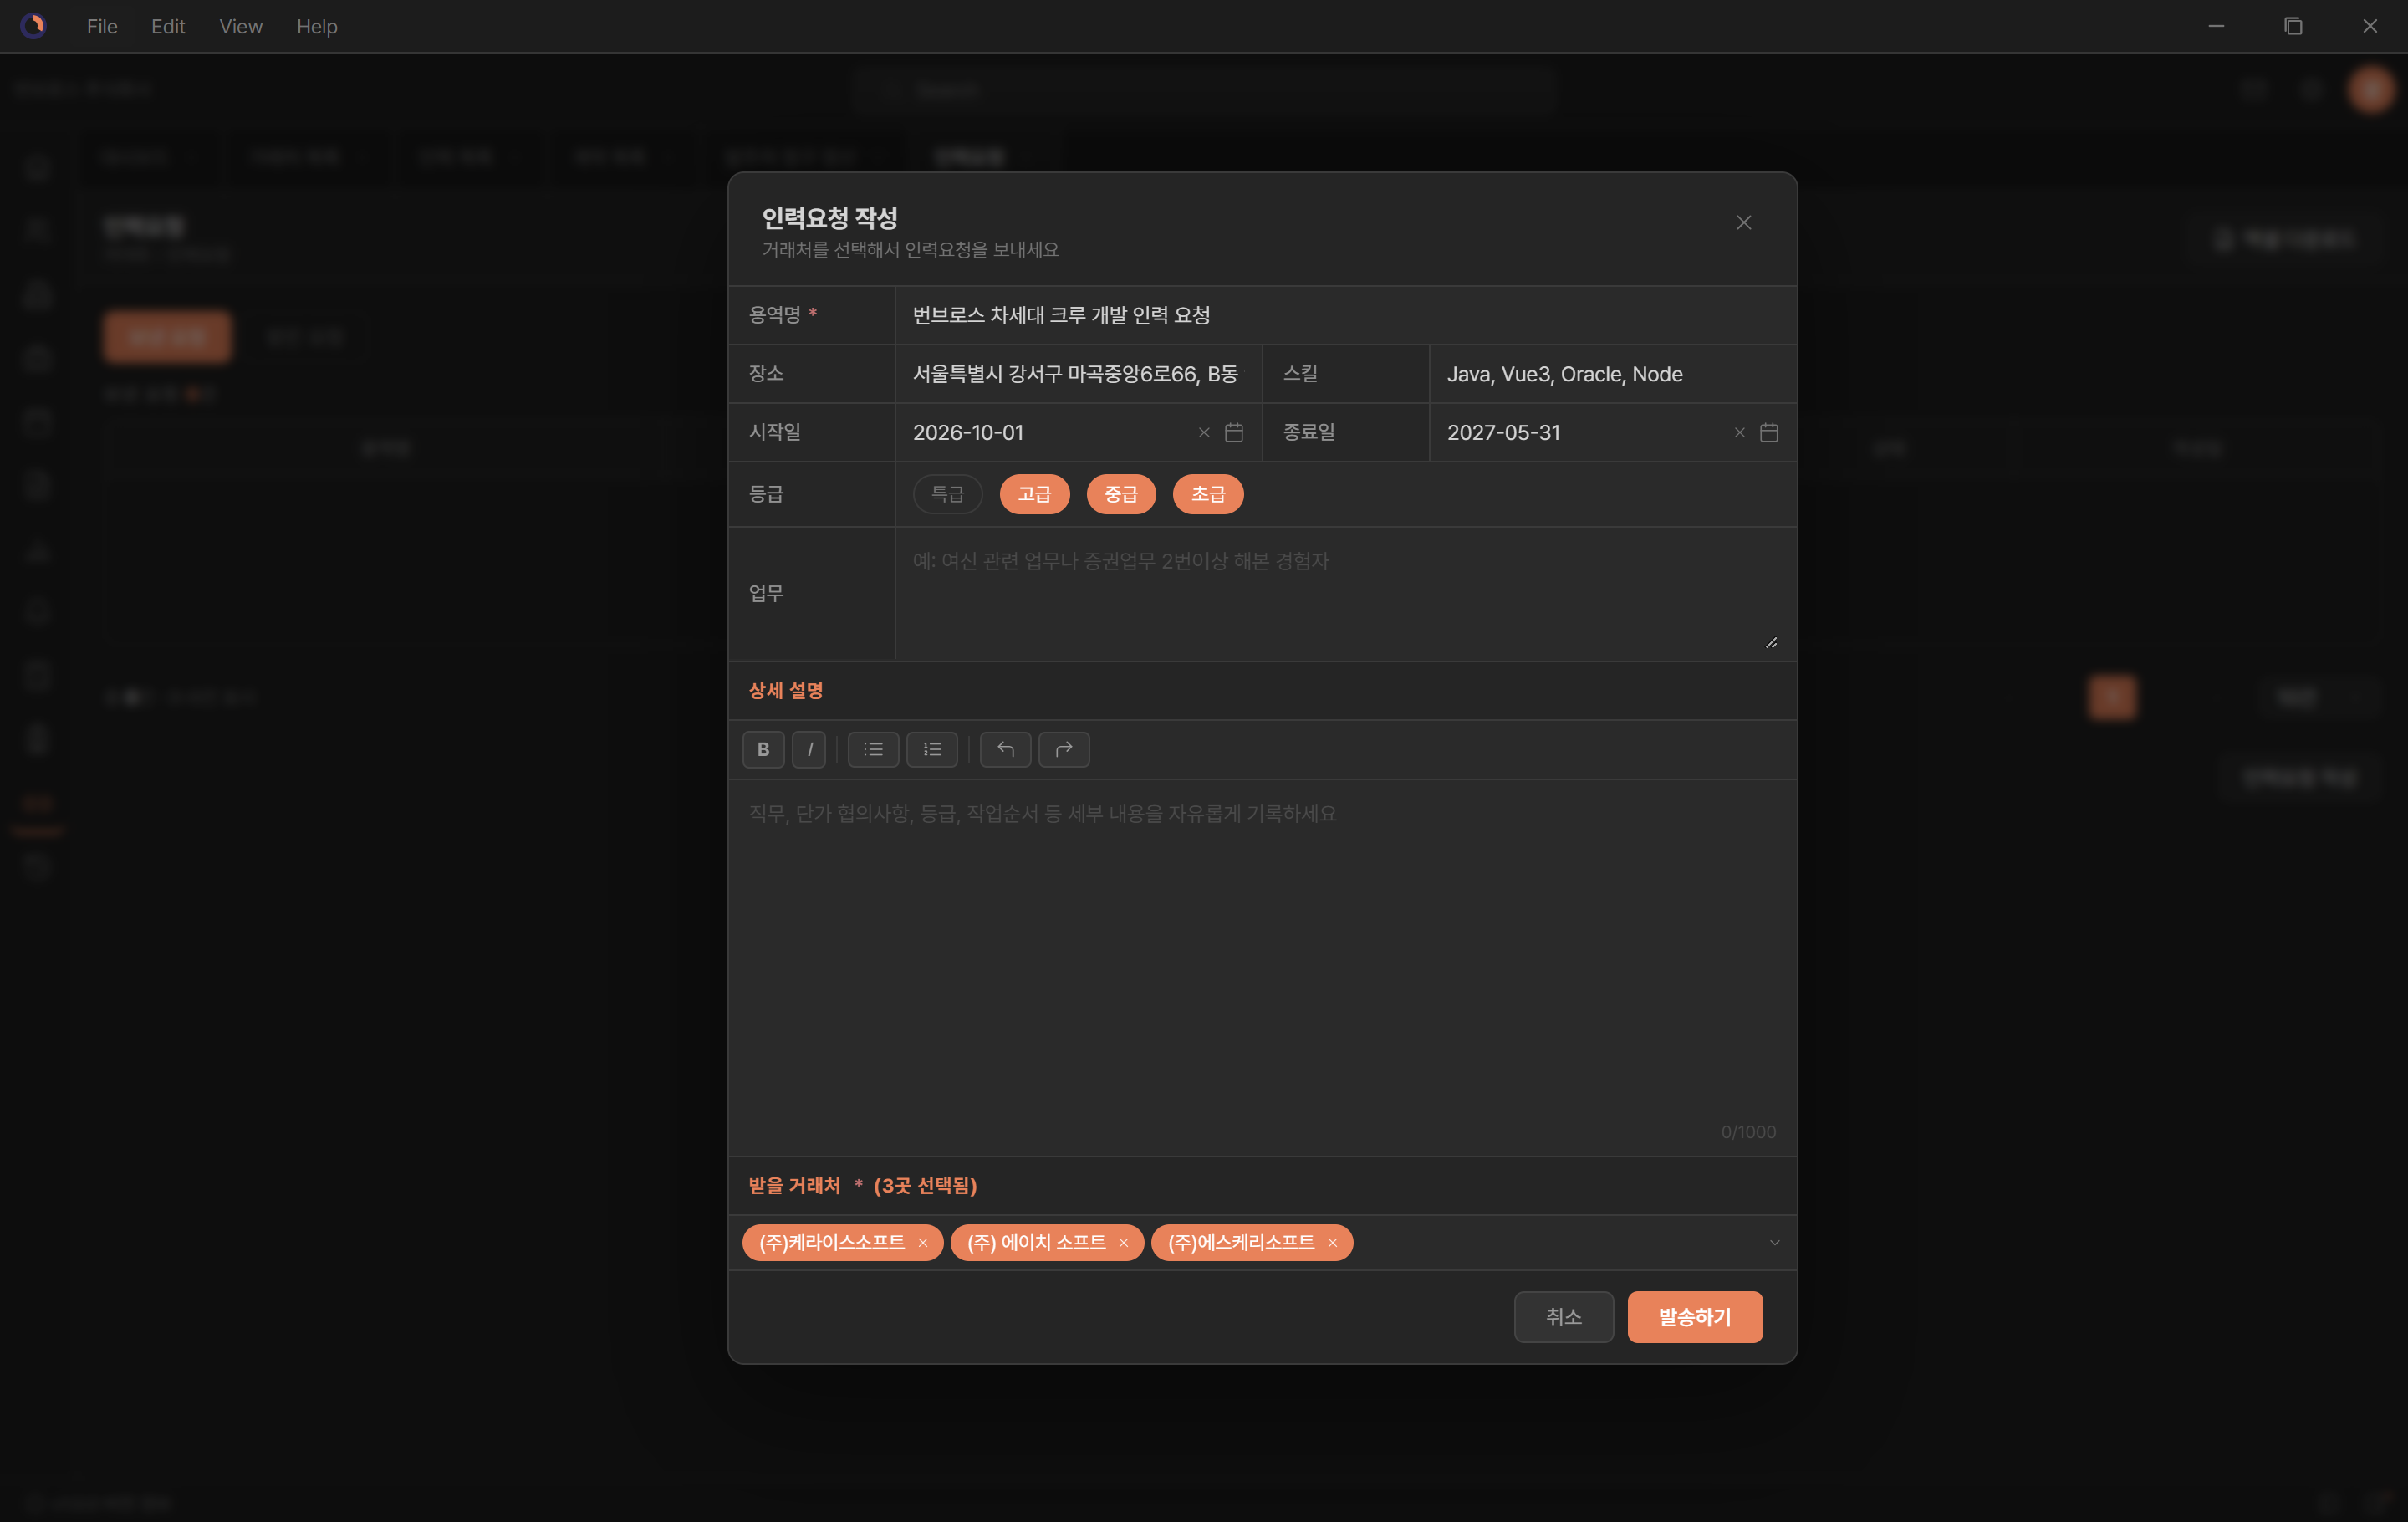Insert a numbered list

pos(932,749)
